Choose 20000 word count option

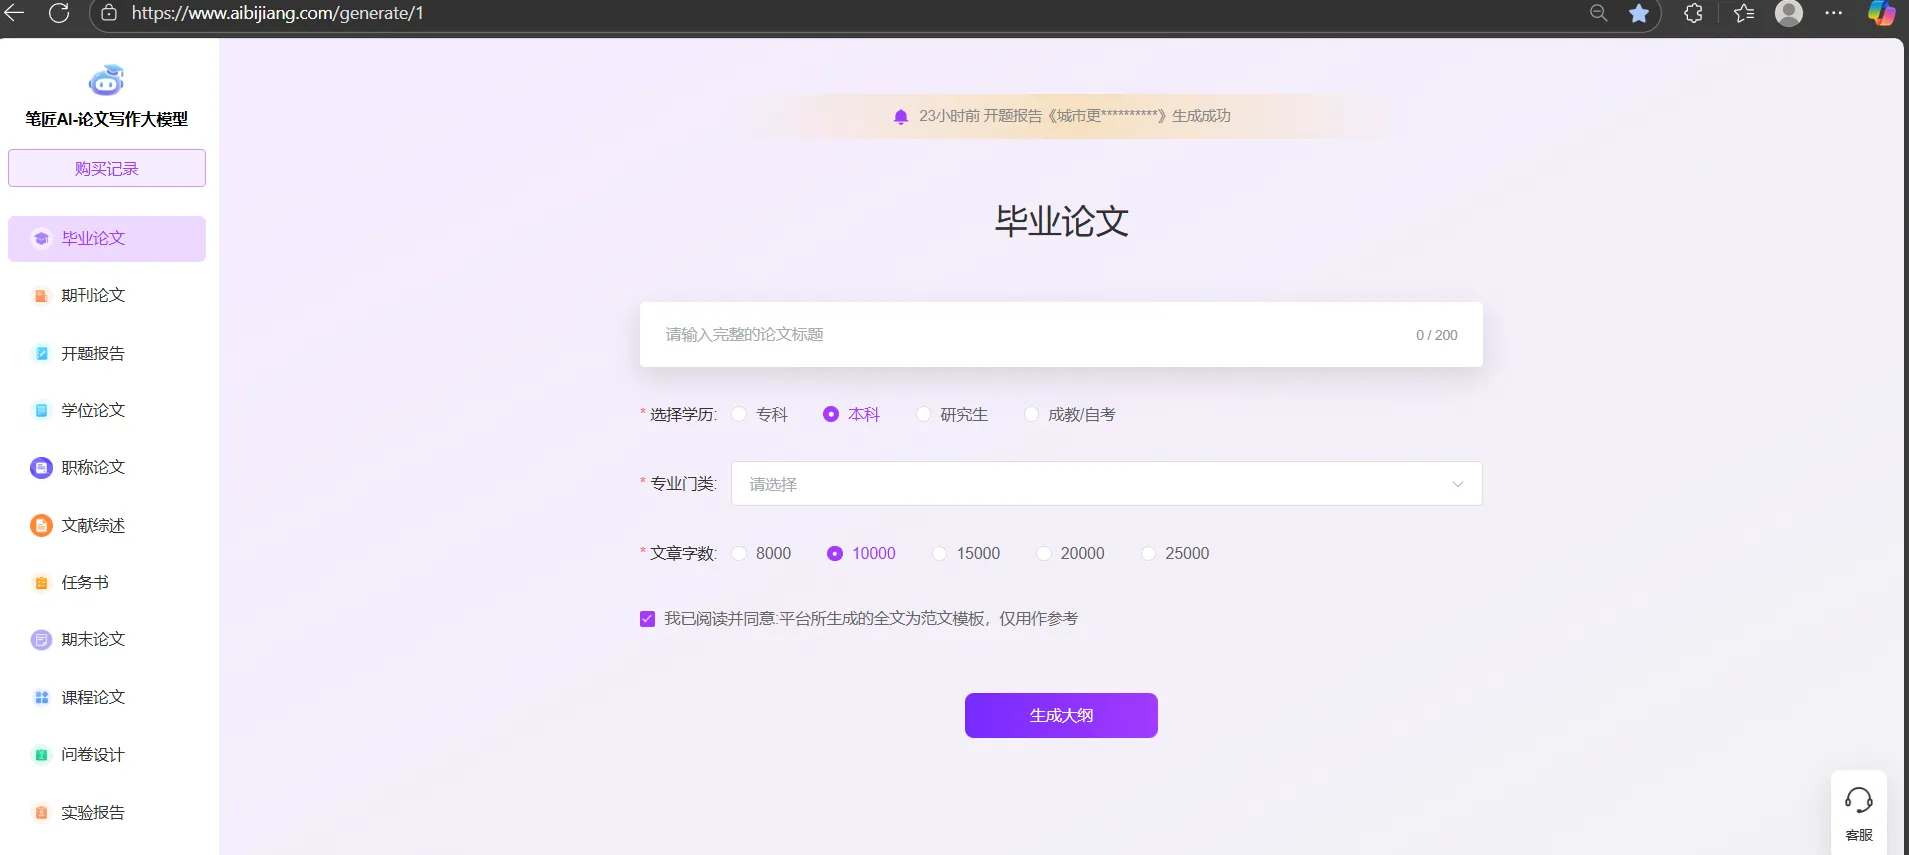tap(1044, 553)
